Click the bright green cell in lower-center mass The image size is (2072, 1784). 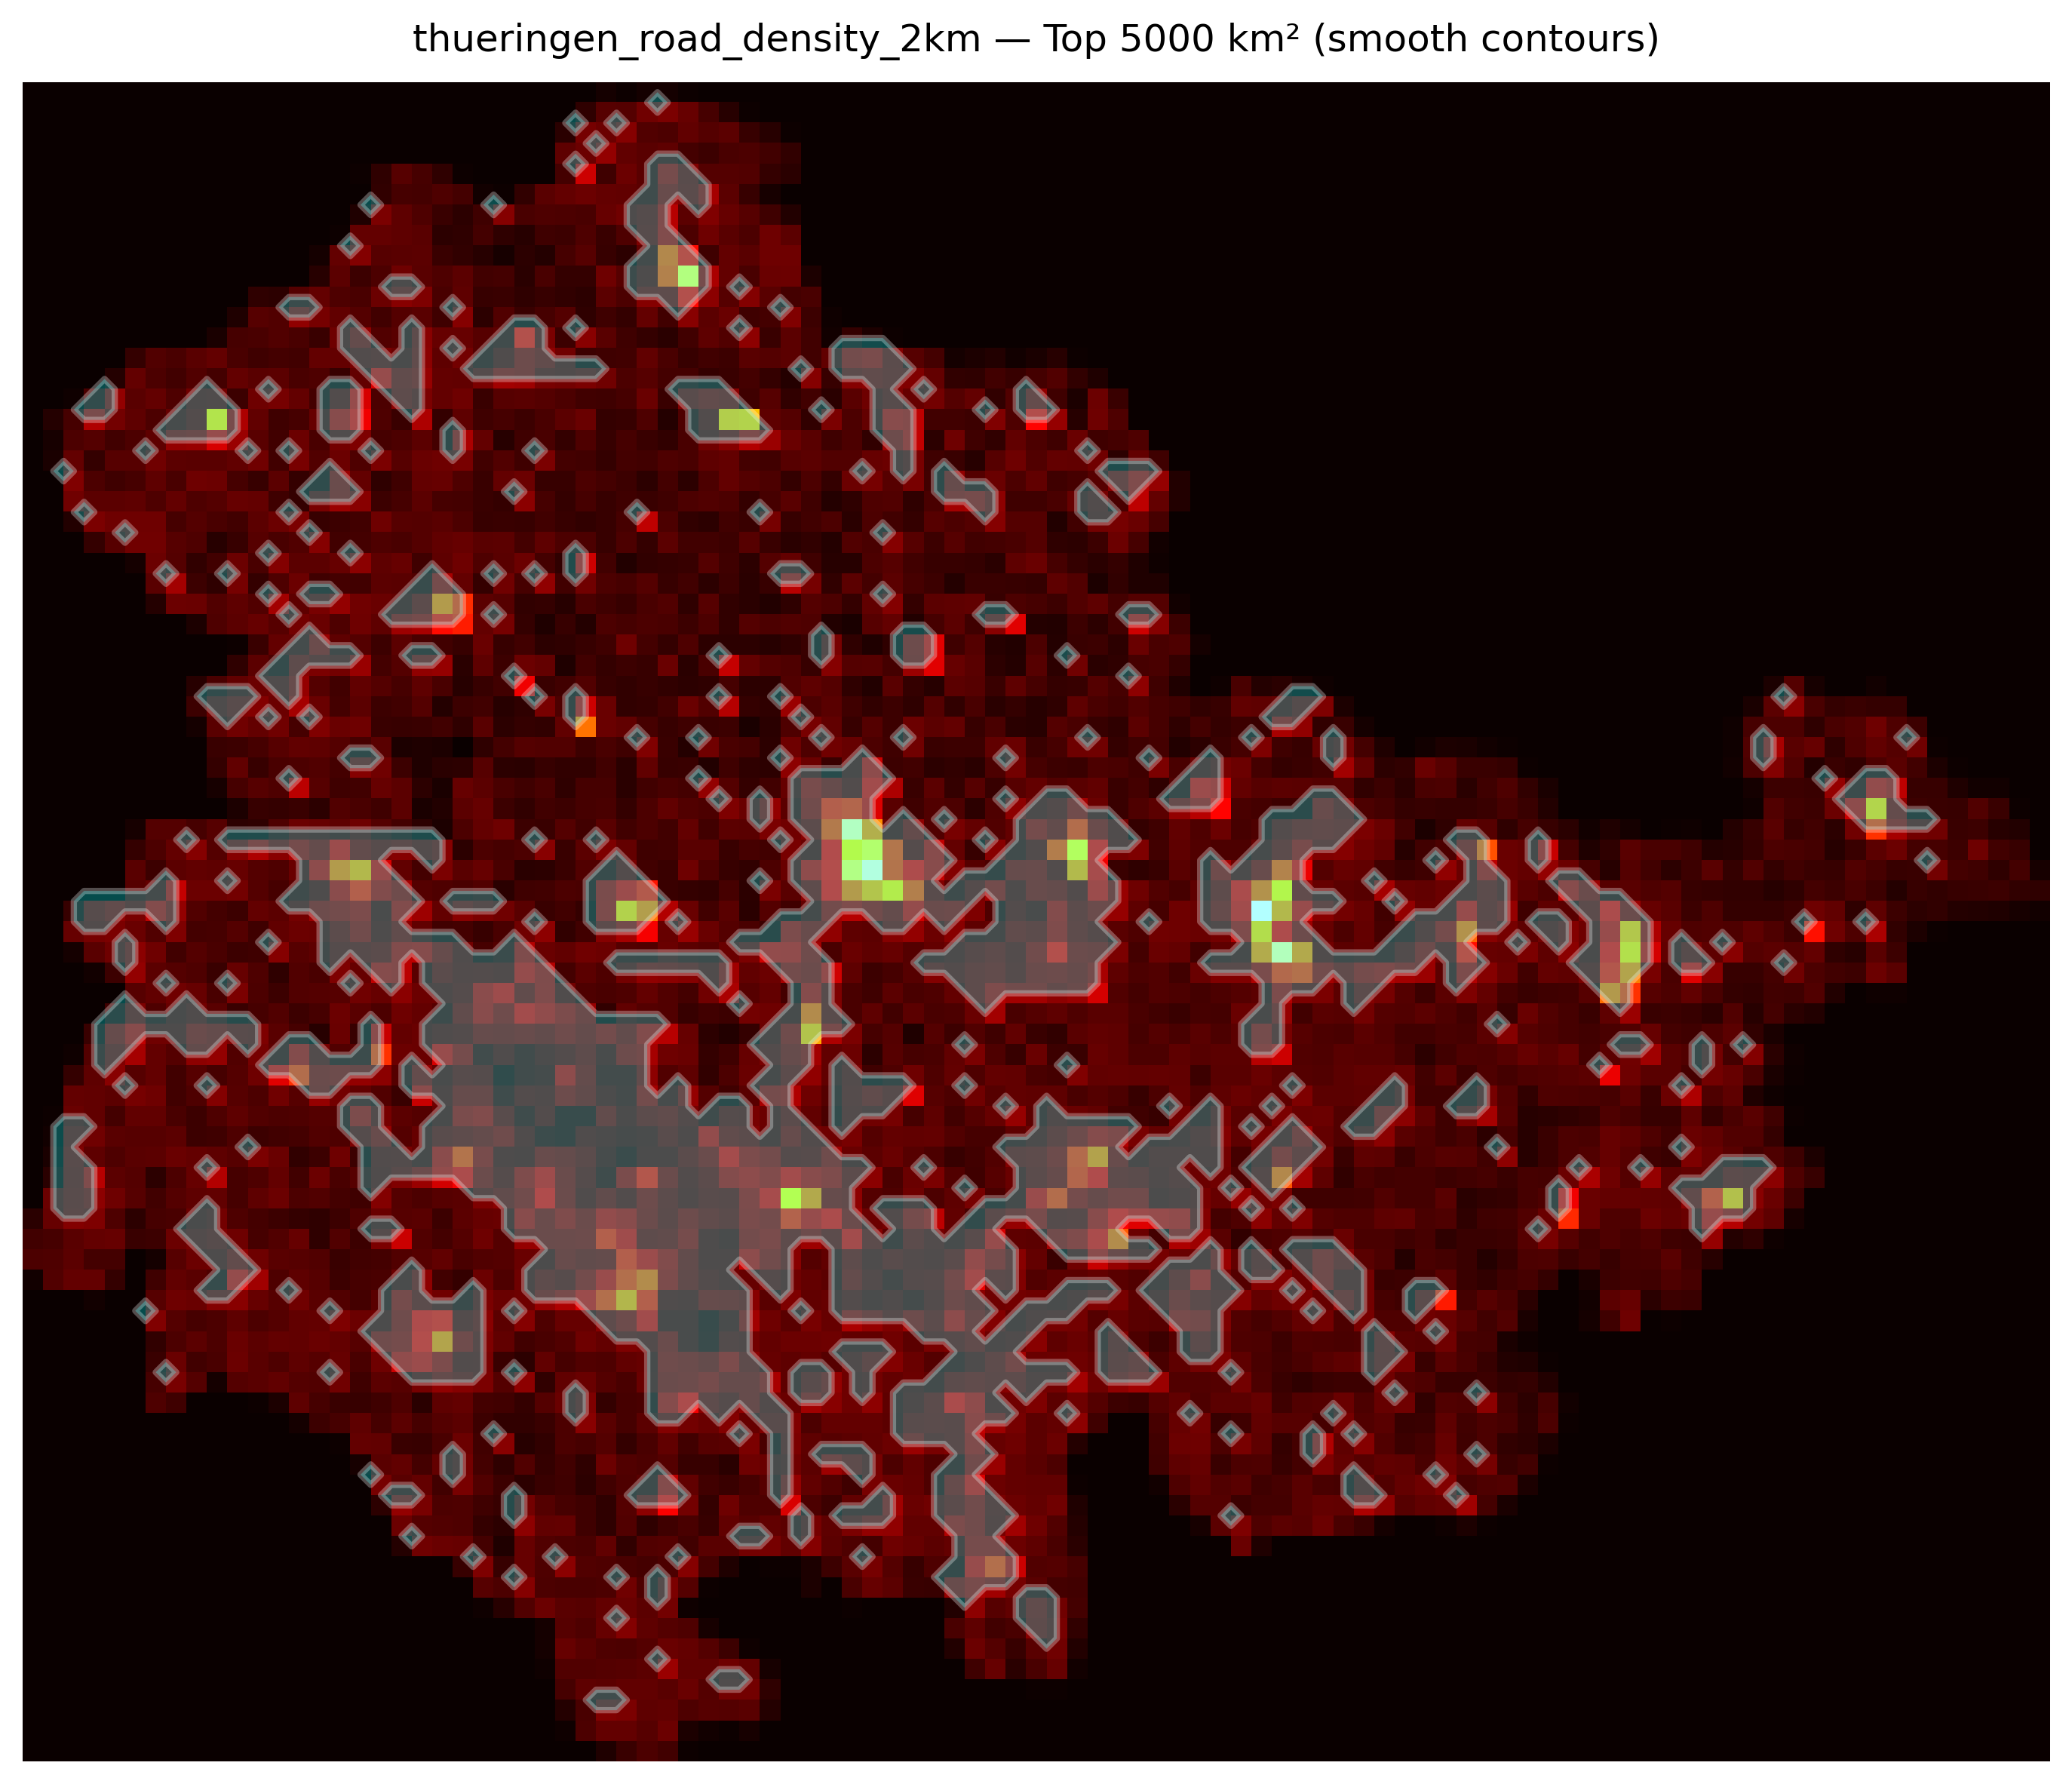[790, 1198]
